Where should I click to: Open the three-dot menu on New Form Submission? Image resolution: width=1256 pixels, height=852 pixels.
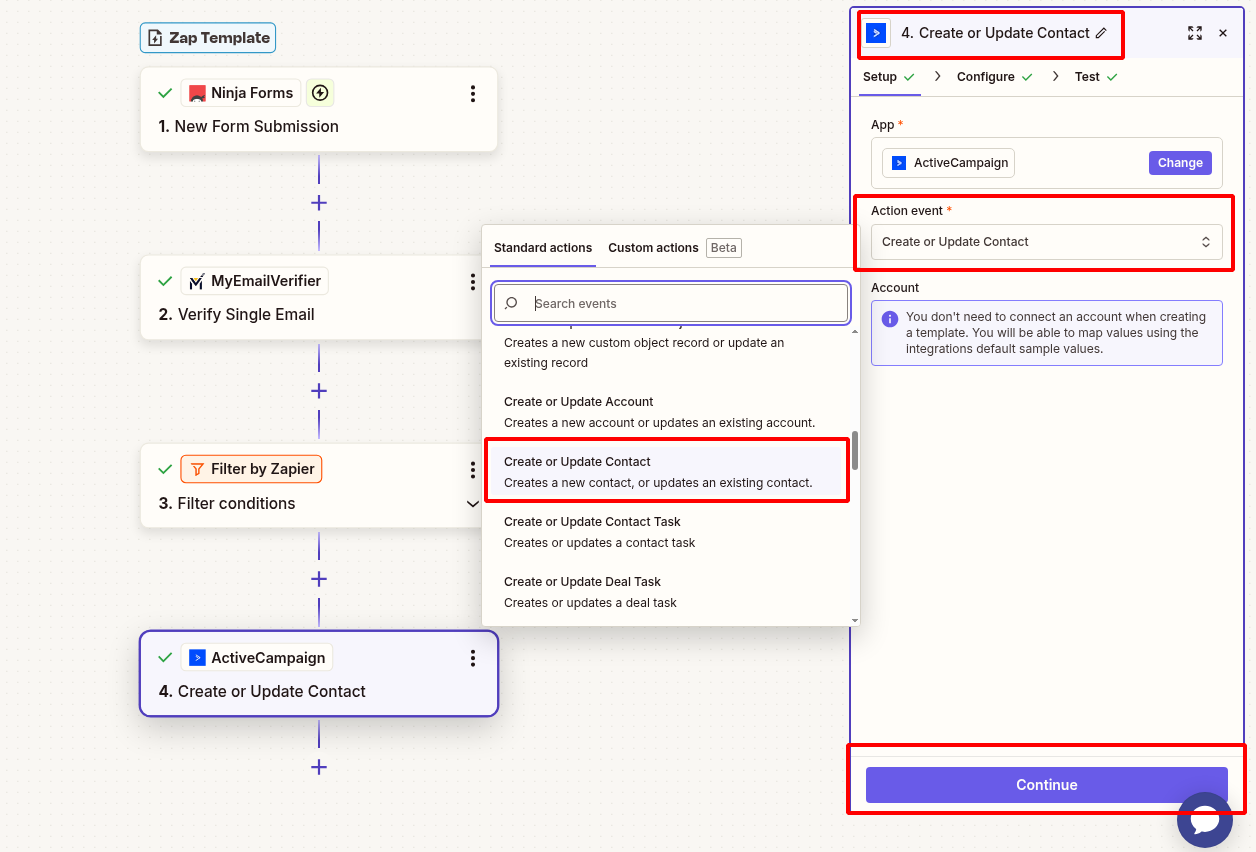point(473,93)
